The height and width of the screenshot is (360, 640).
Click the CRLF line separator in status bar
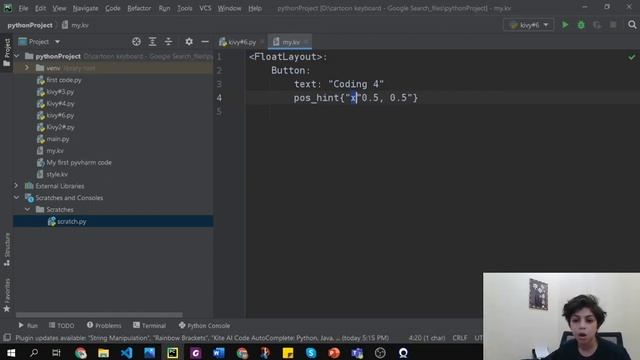pos(460,338)
